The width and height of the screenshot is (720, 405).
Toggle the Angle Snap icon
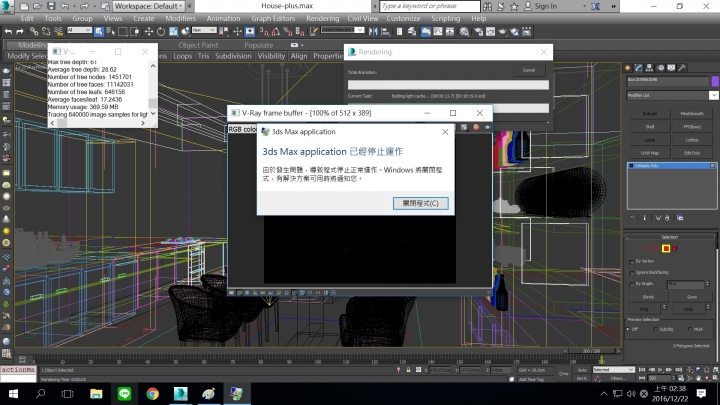276,31
